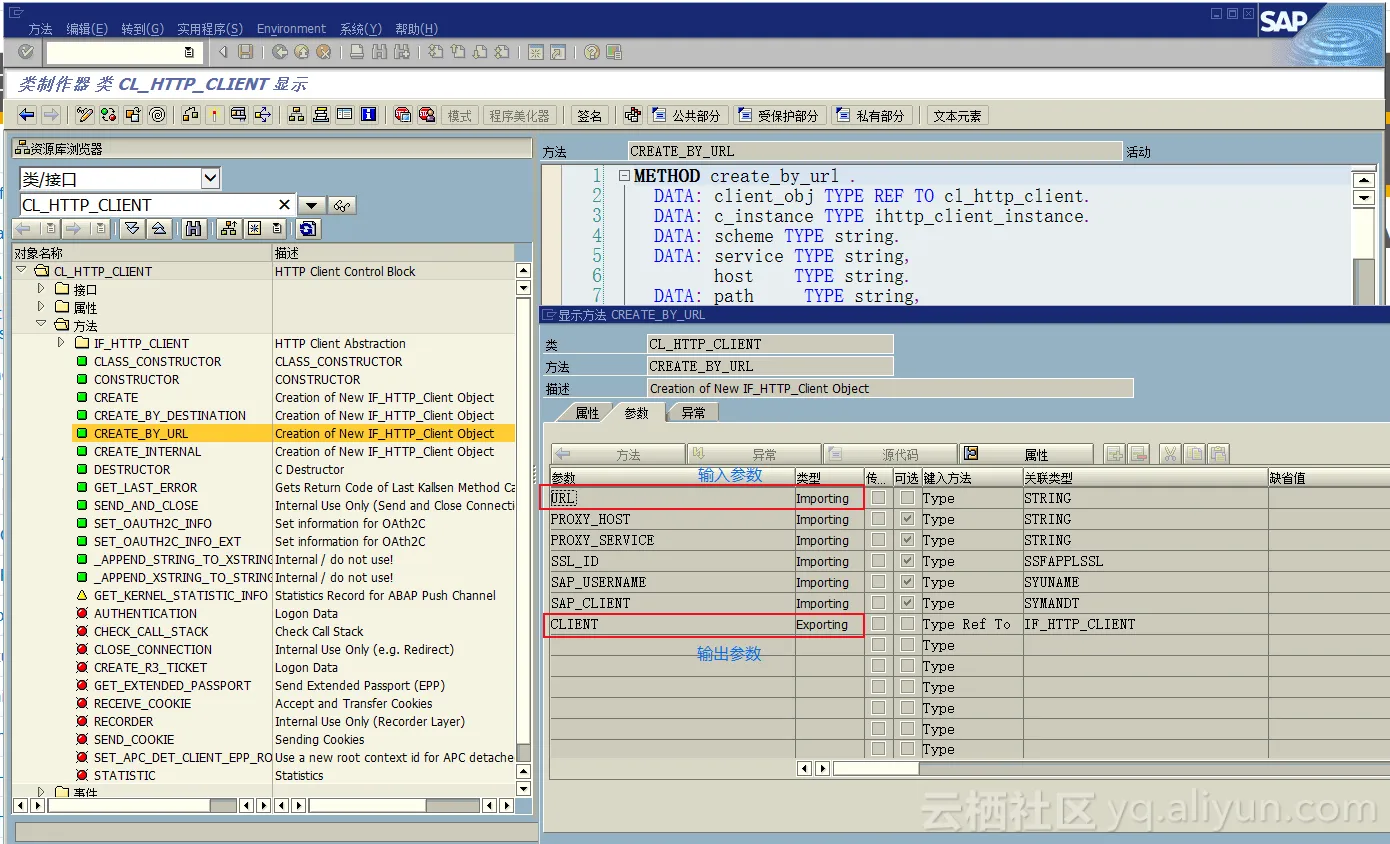Image resolution: width=1390 pixels, height=844 pixels.
Task: Open the 转到(G) menu
Action: (x=142, y=29)
